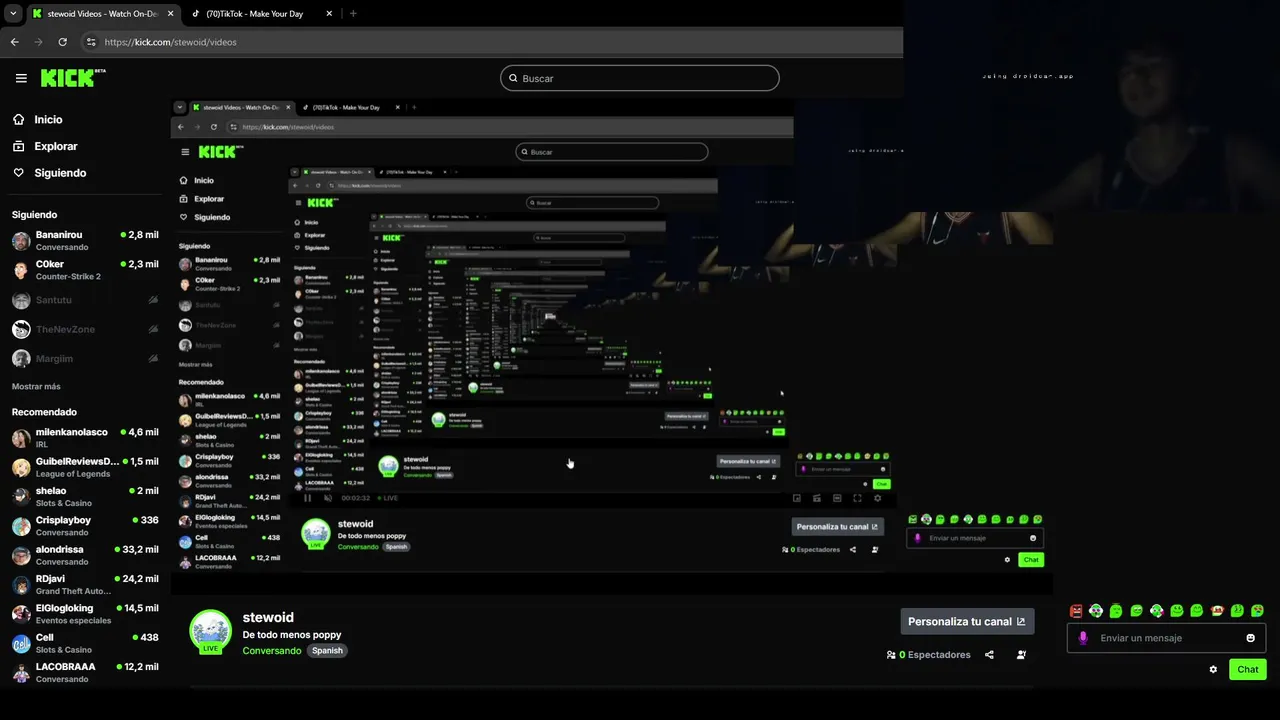Open RDjavi Grand Theft Auto channel
Image resolution: width=1280 pixels, height=720 pixels.
(x=85, y=585)
